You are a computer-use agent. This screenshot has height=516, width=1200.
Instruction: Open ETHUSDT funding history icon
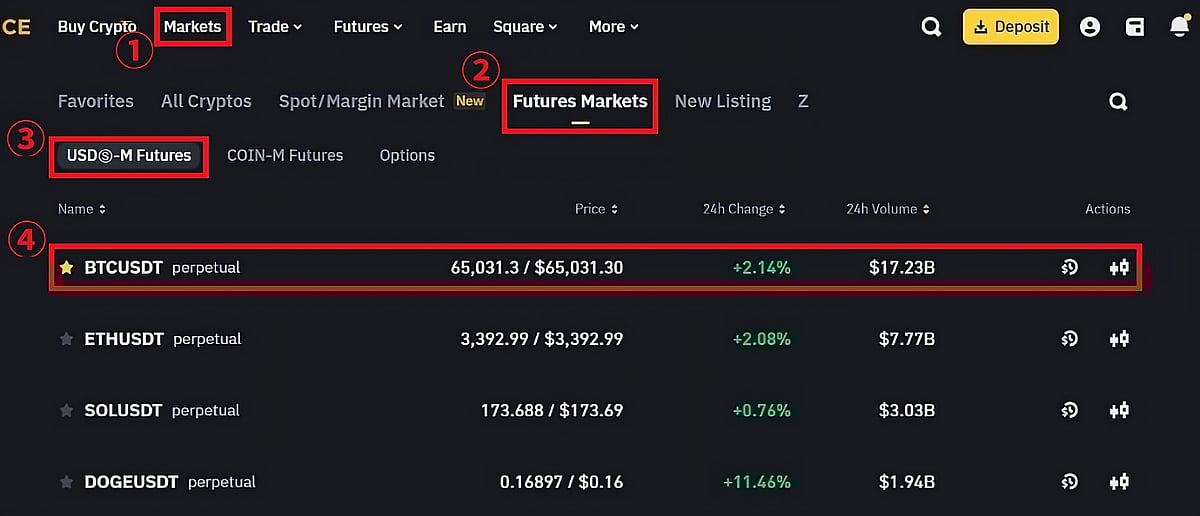click(x=1069, y=339)
